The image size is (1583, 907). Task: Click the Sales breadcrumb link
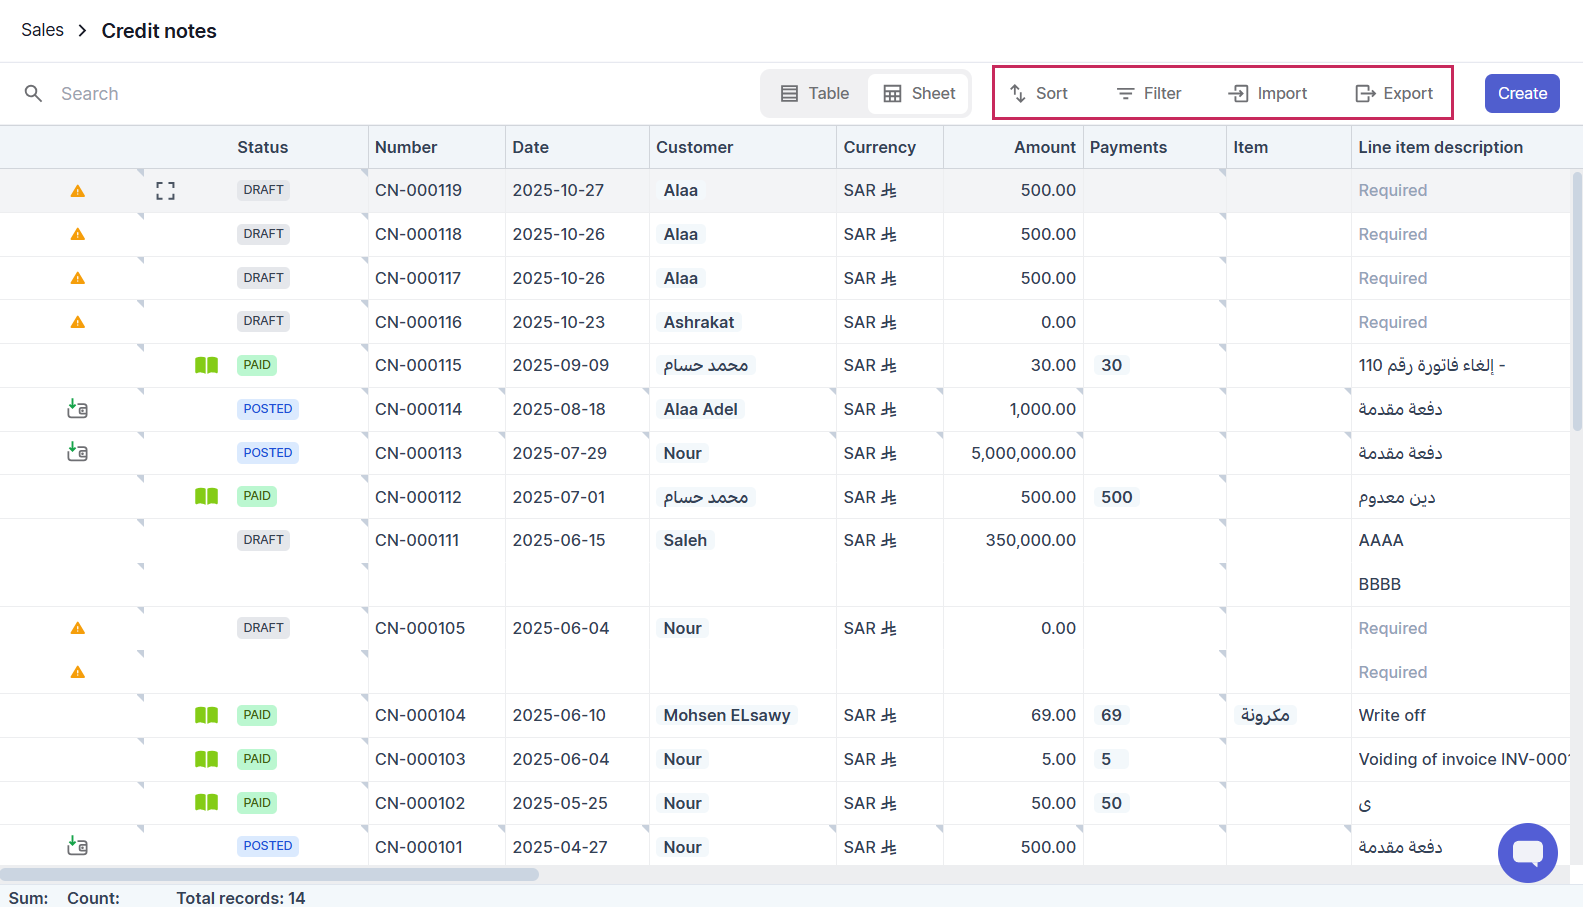click(42, 31)
